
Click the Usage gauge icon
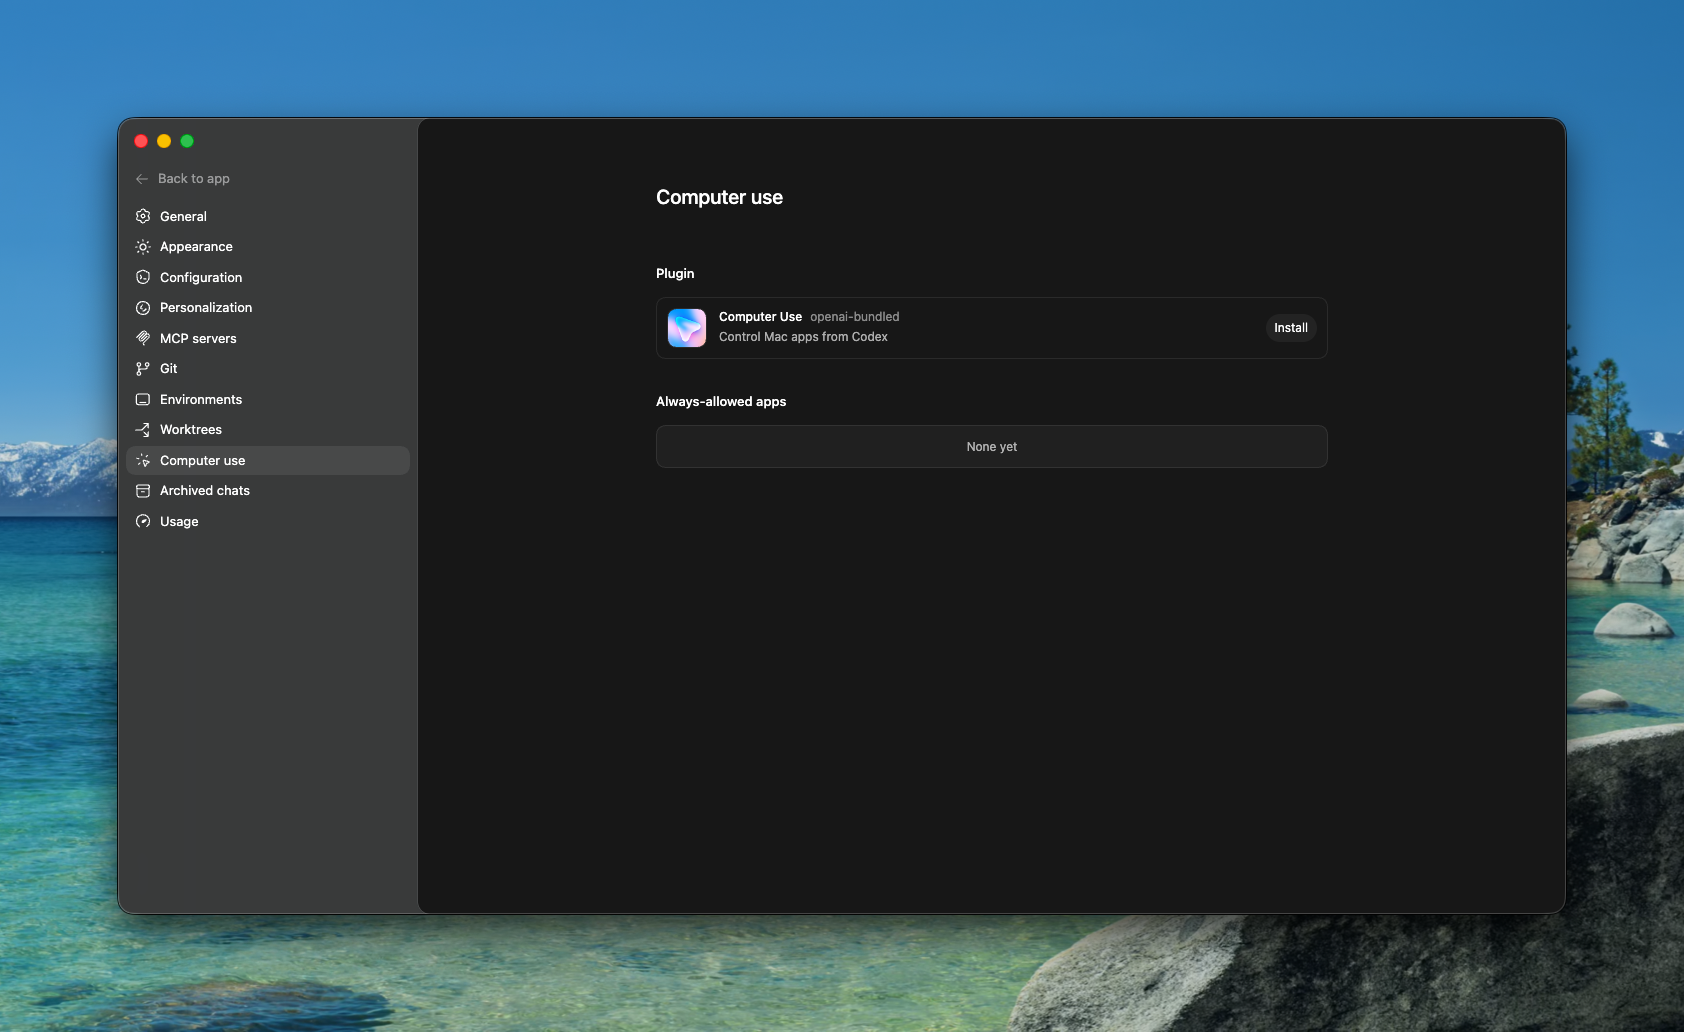click(143, 521)
